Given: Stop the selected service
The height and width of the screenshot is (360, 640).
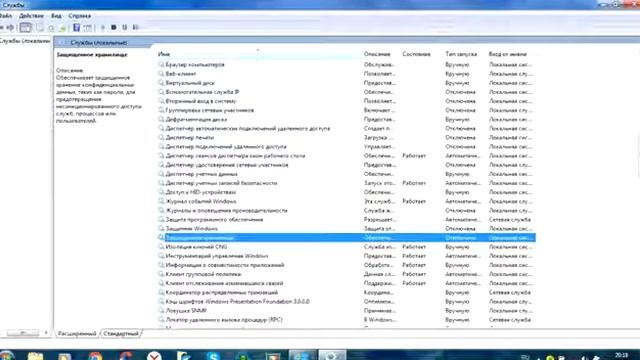Looking at the screenshot, I should (x=113, y=27).
